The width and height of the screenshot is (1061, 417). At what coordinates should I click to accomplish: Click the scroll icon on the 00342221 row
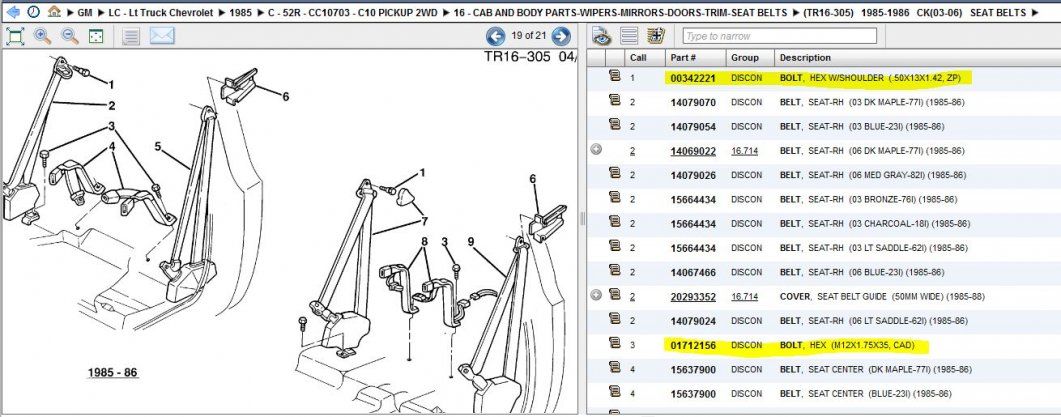click(x=614, y=76)
